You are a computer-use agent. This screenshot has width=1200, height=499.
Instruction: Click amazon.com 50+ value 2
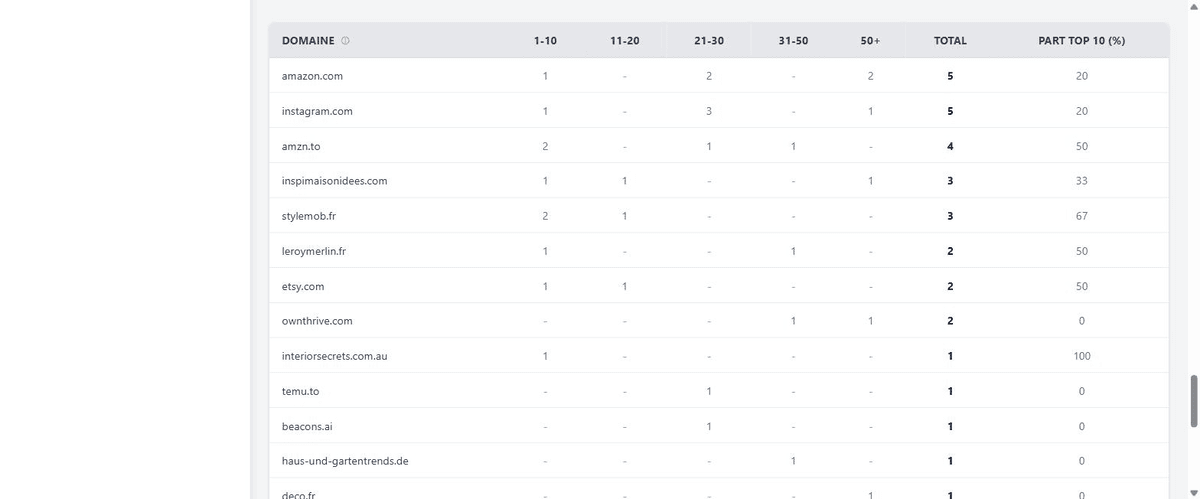(x=870, y=76)
